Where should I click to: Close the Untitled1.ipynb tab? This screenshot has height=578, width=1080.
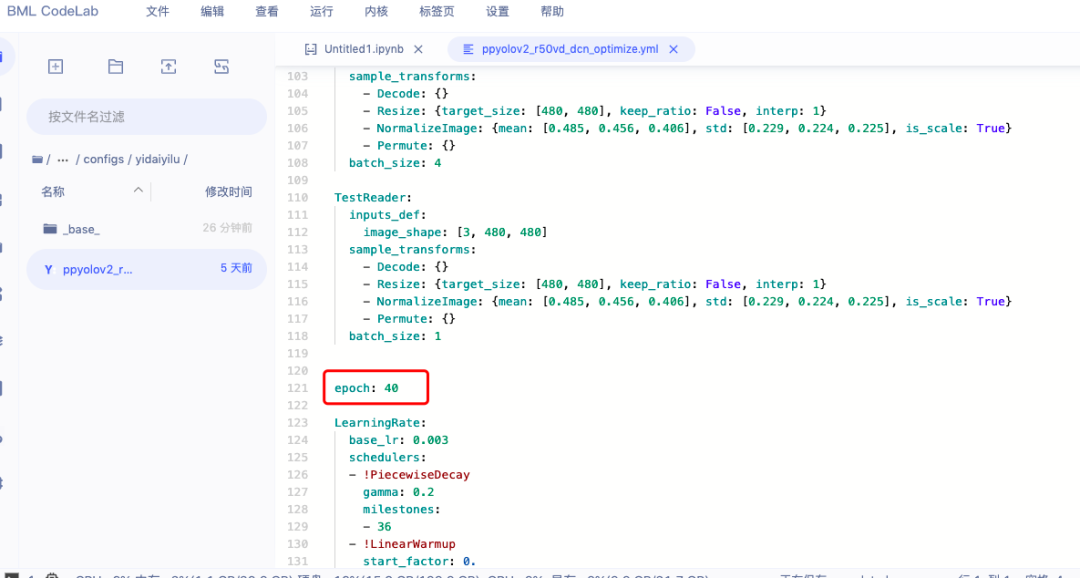tap(418, 50)
